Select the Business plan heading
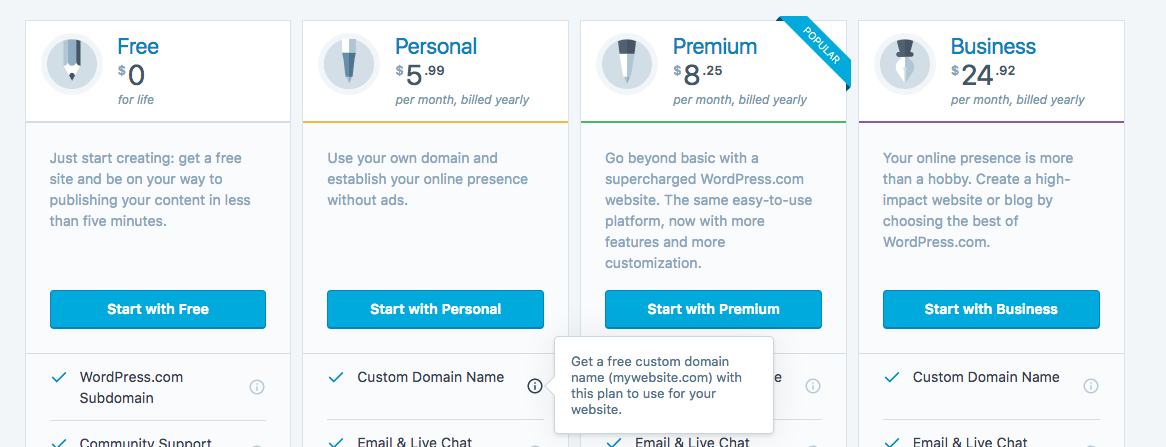The height and width of the screenshot is (447, 1166). [993, 47]
